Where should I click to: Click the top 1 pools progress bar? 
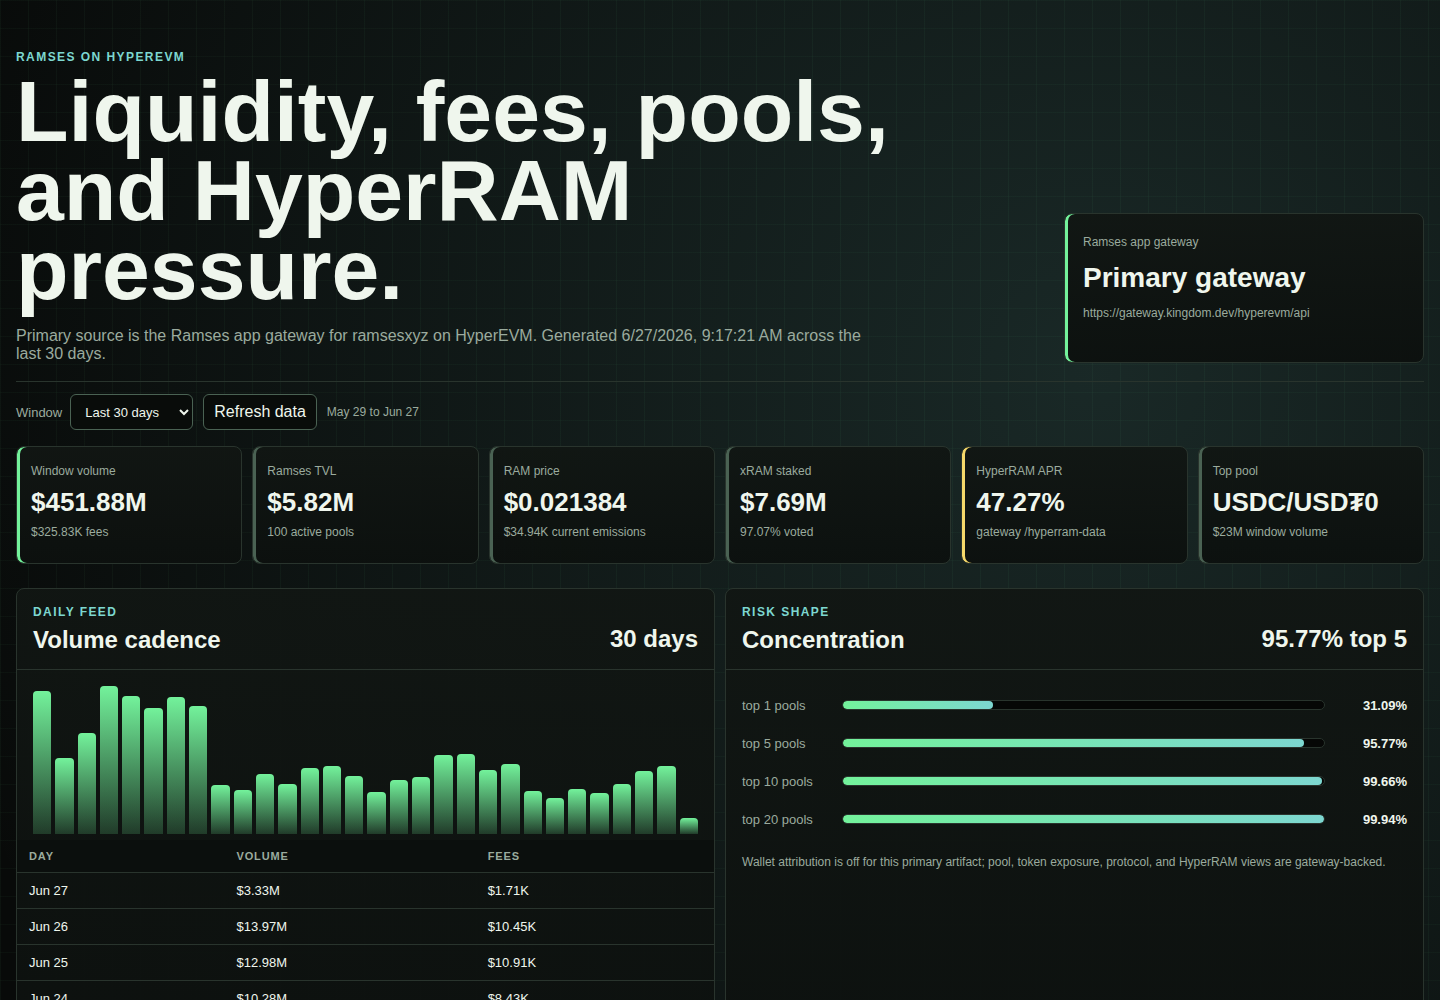[1084, 705]
